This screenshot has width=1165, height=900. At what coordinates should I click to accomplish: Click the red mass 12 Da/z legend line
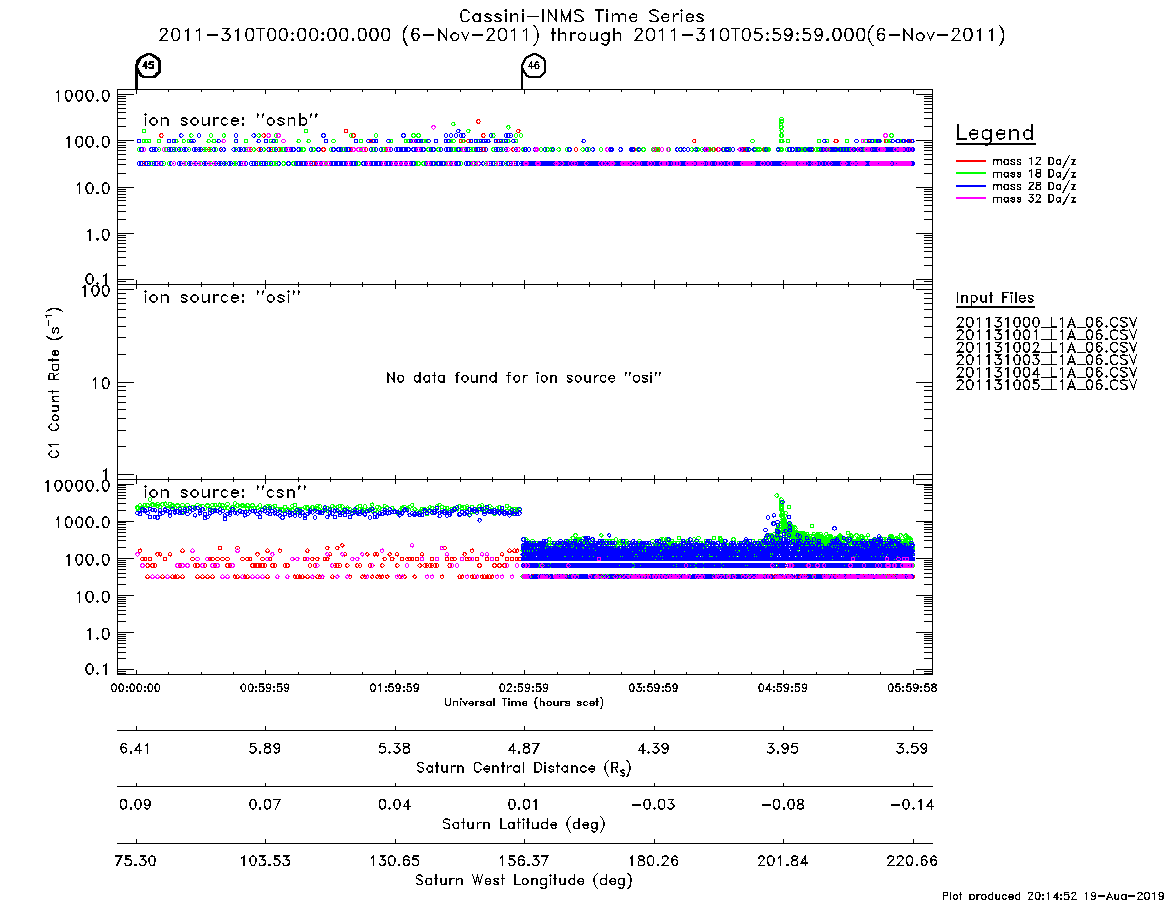pyautogui.click(x=970, y=161)
